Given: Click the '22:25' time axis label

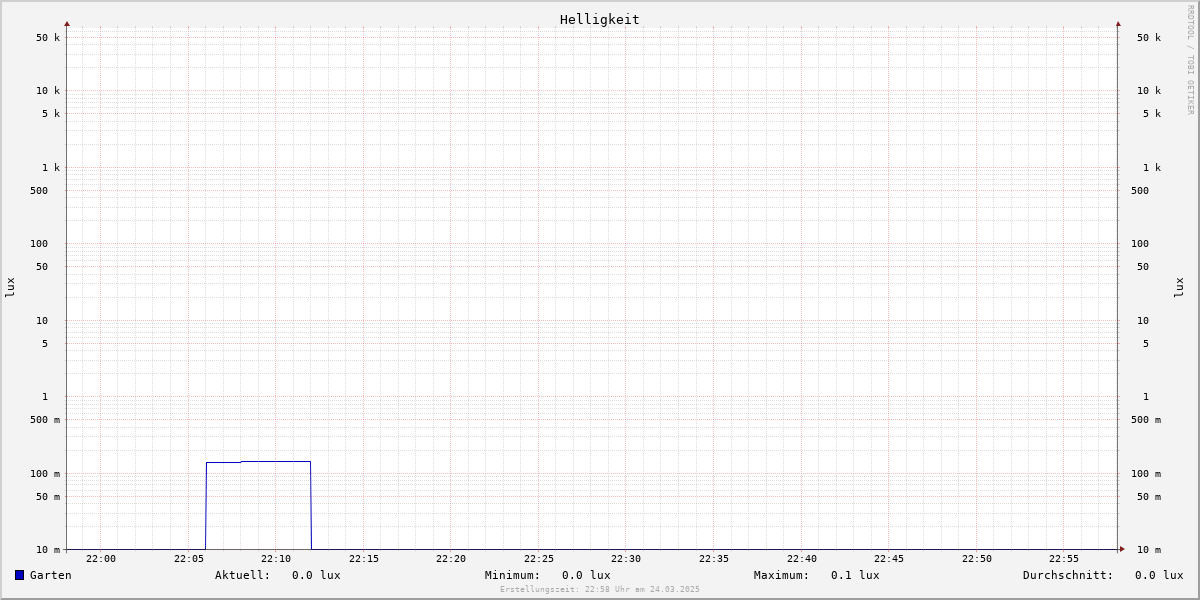Looking at the screenshot, I should coord(539,559).
